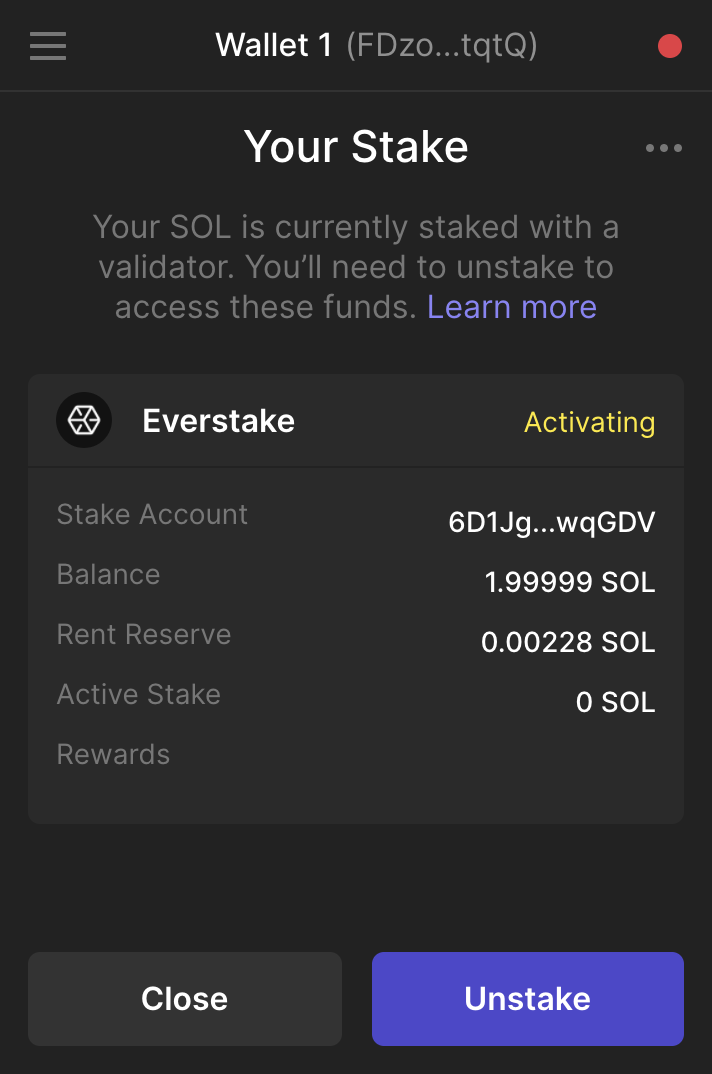Open the hamburger navigation menu
The height and width of the screenshot is (1074, 712).
point(47,45)
